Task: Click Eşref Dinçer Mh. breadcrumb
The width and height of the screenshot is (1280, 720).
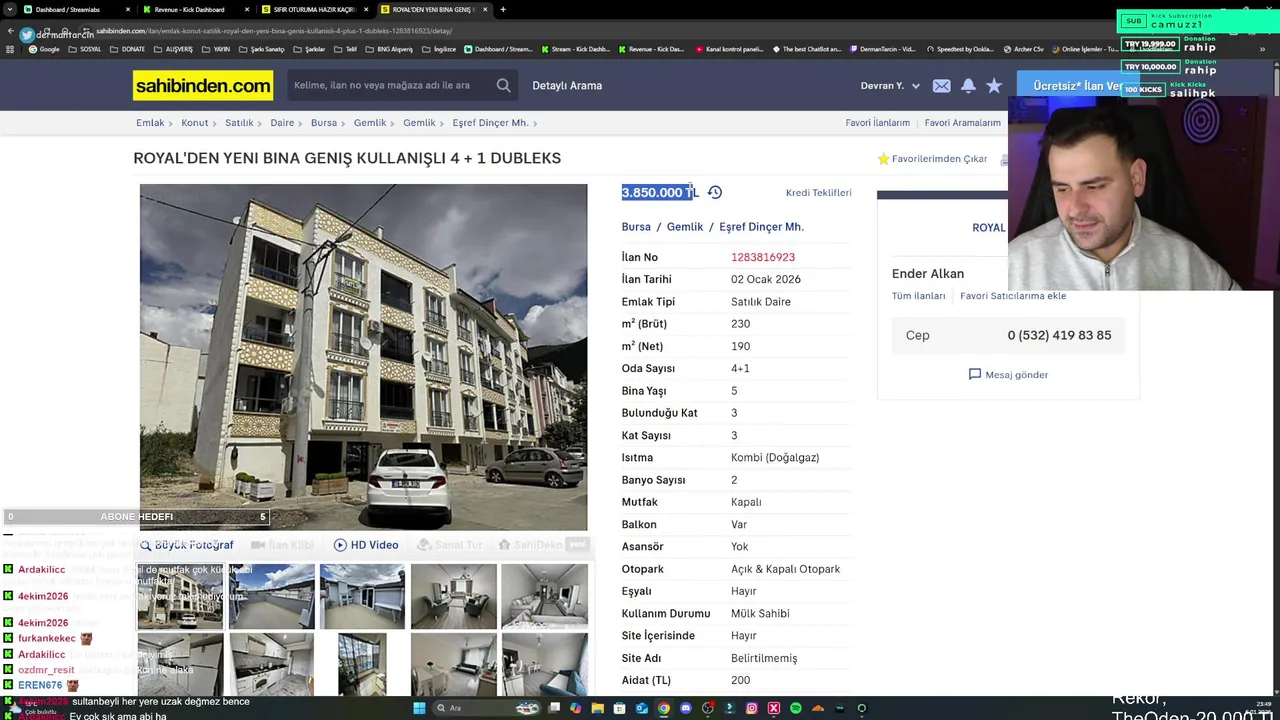Action: (490, 122)
